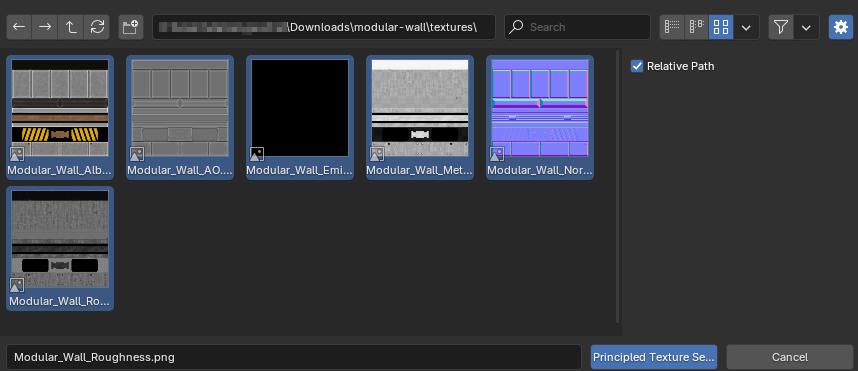This screenshot has height=371, width=858.
Task: Switch to horizontal list view
Action: (x=697, y=27)
